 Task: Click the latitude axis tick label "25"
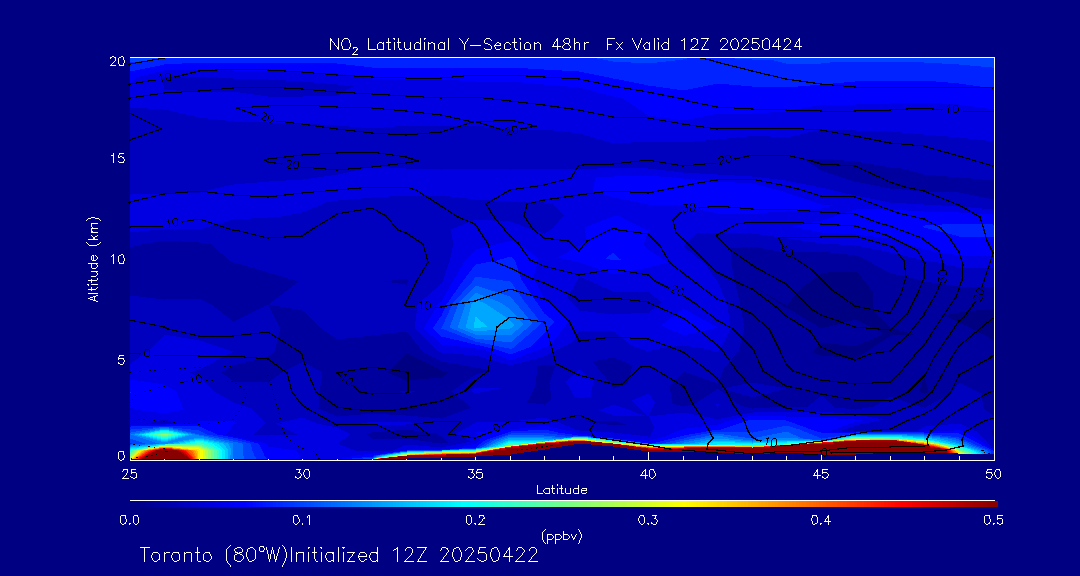click(x=129, y=473)
